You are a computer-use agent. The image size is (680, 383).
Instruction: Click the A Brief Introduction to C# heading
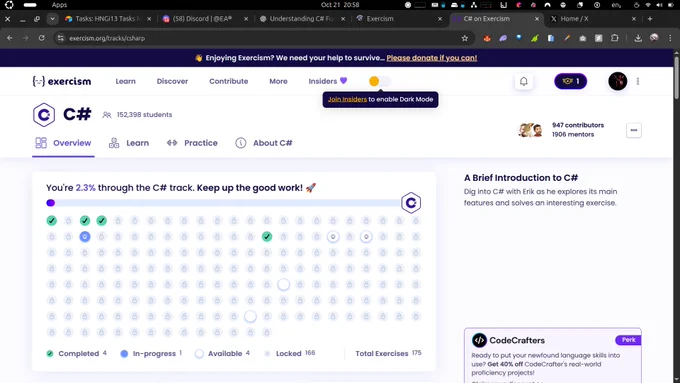tap(520, 178)
